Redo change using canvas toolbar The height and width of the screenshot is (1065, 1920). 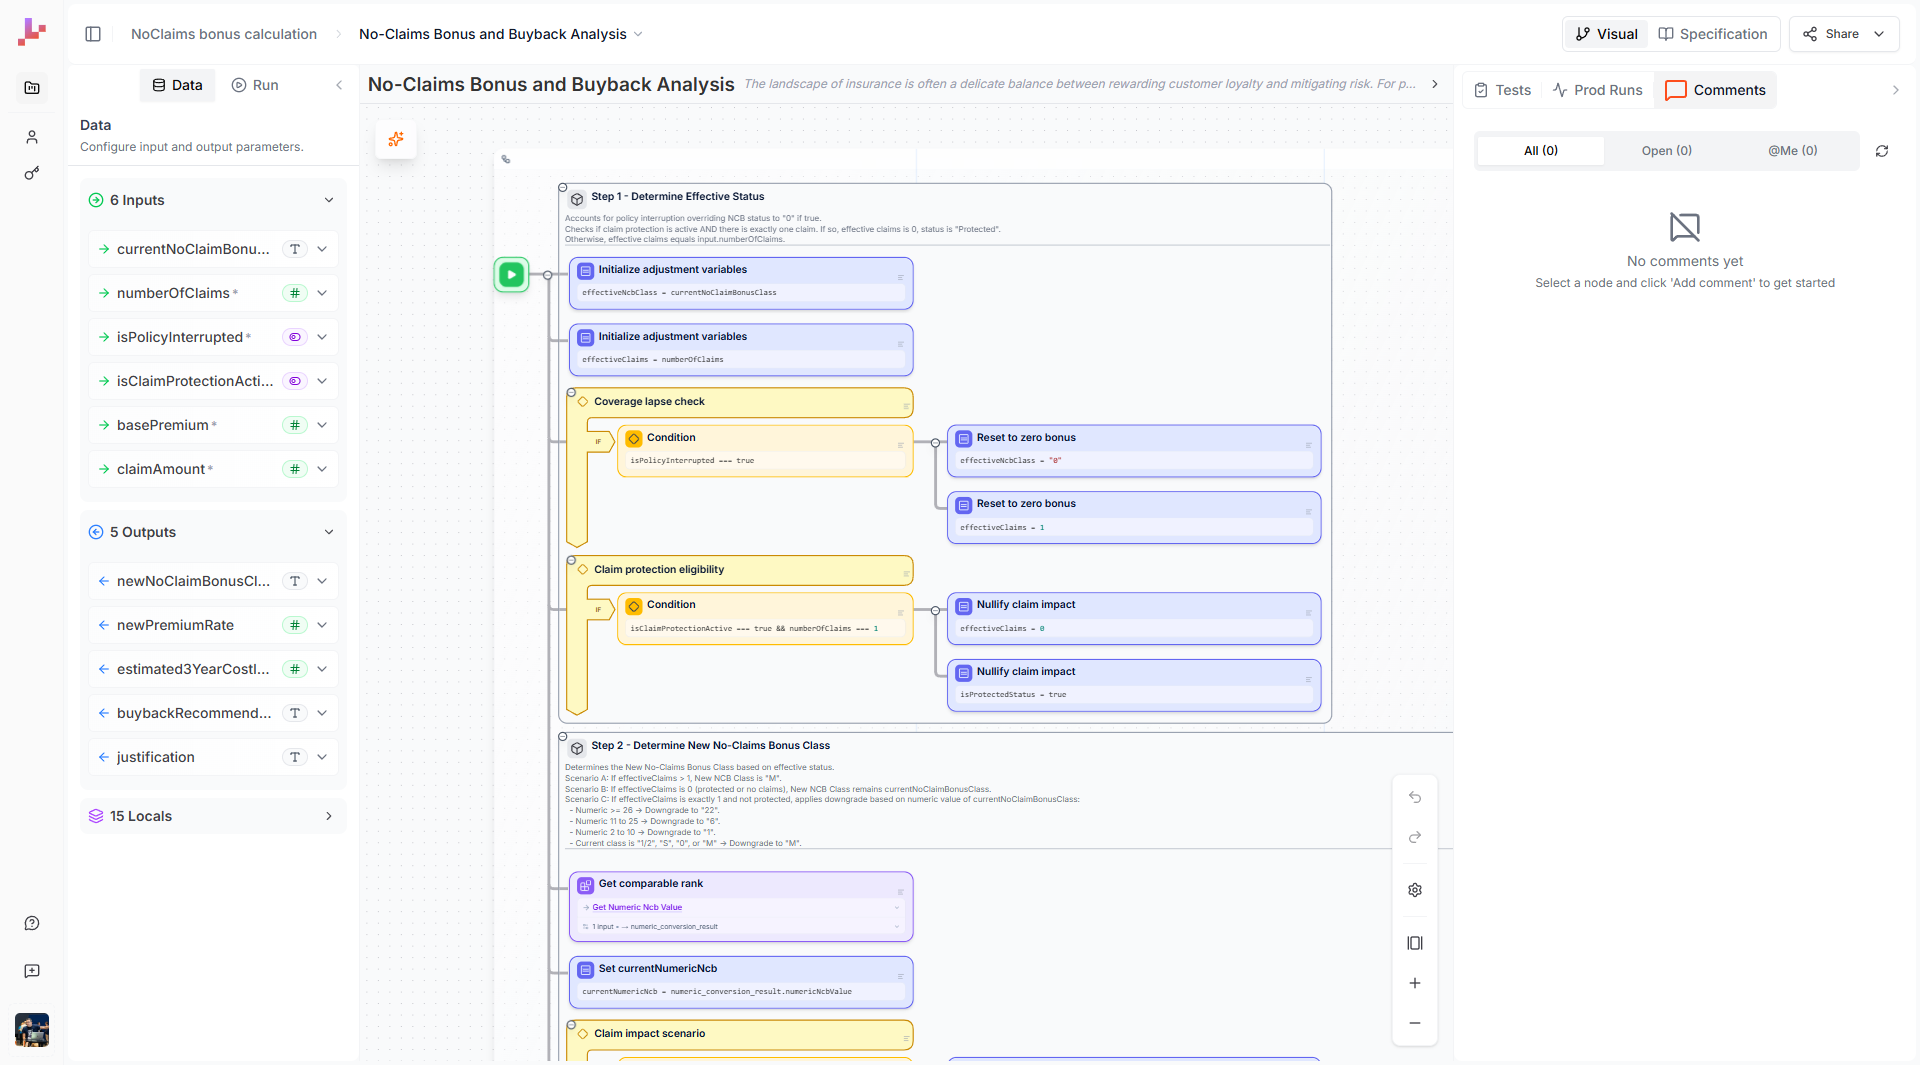1415,838
